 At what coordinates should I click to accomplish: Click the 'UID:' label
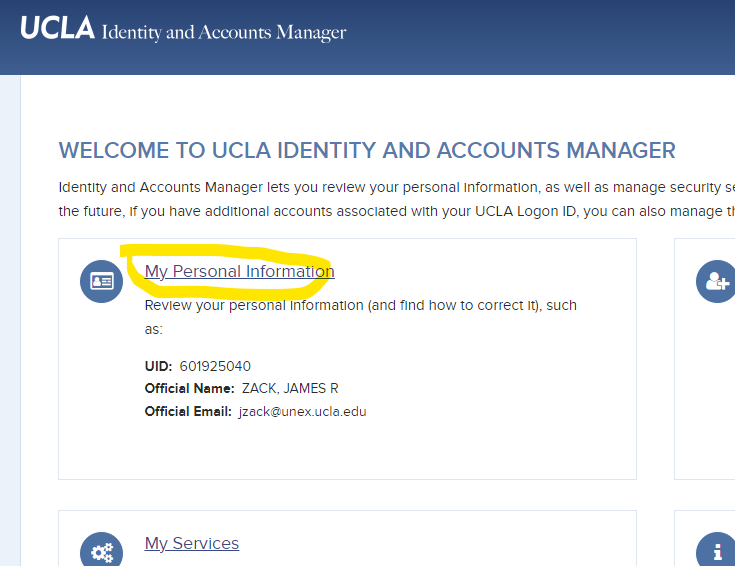click(x=158, y=366)
